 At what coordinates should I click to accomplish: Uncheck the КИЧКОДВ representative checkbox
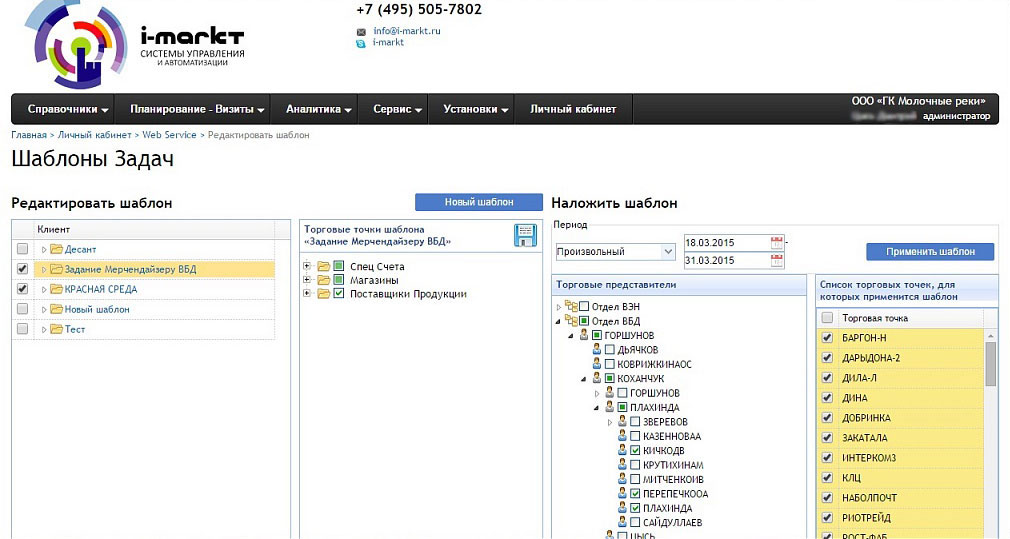click(x=635, y=450)
